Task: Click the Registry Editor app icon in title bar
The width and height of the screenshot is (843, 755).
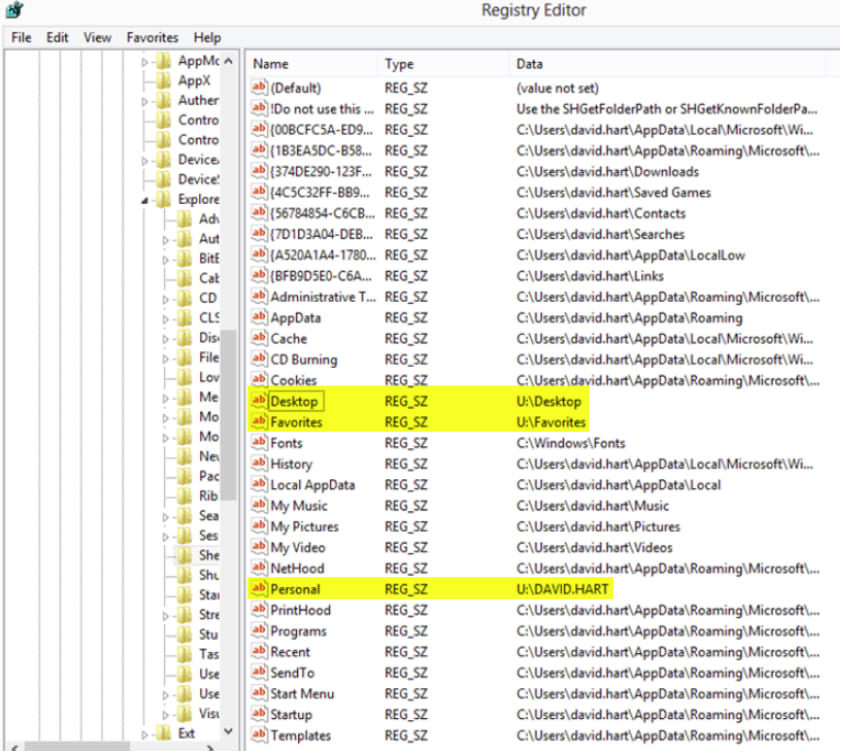Action: (x=15, y=10)
